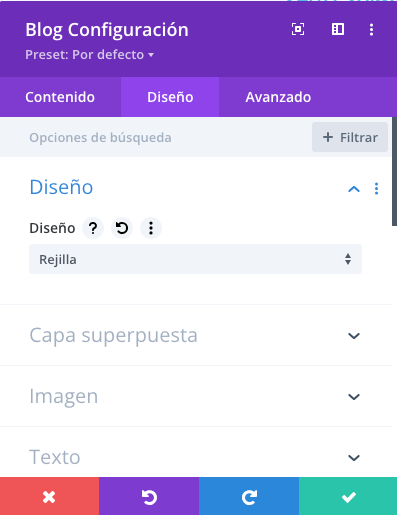Collapse the Diseño section chevron
The width and height of the screenshot is (397, 515).
354,189
